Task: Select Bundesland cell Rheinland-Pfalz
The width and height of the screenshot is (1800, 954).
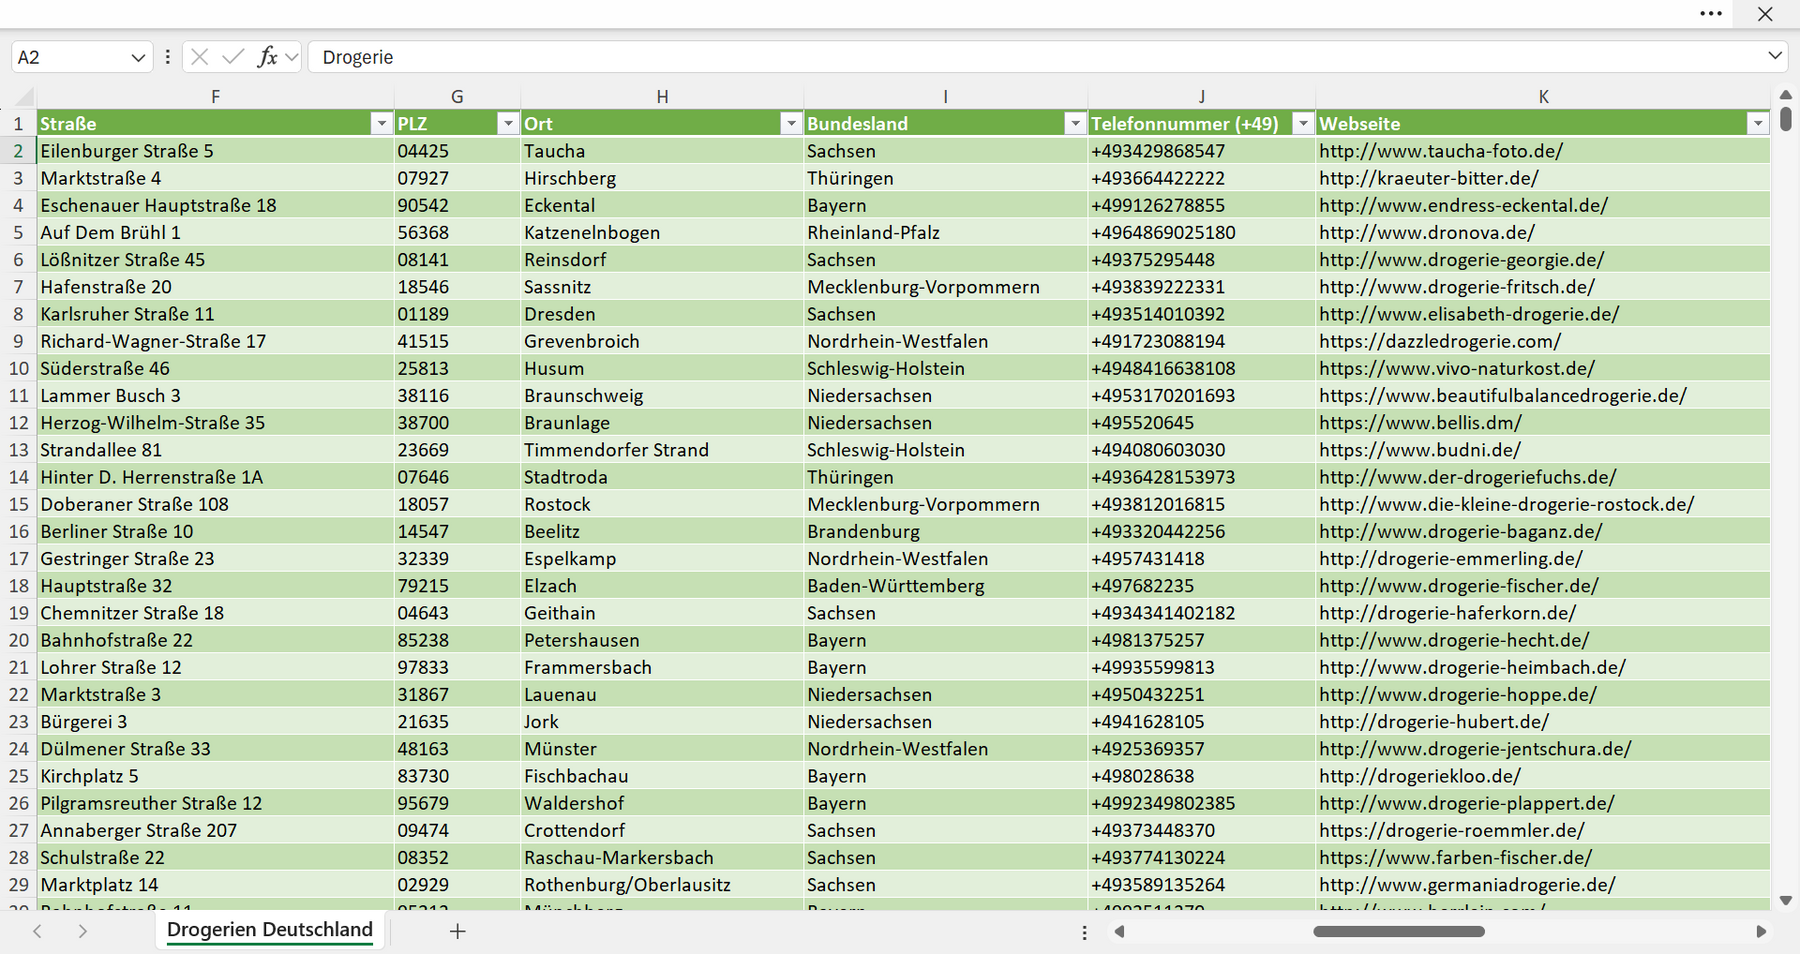Action: click(x=945, y=232)
